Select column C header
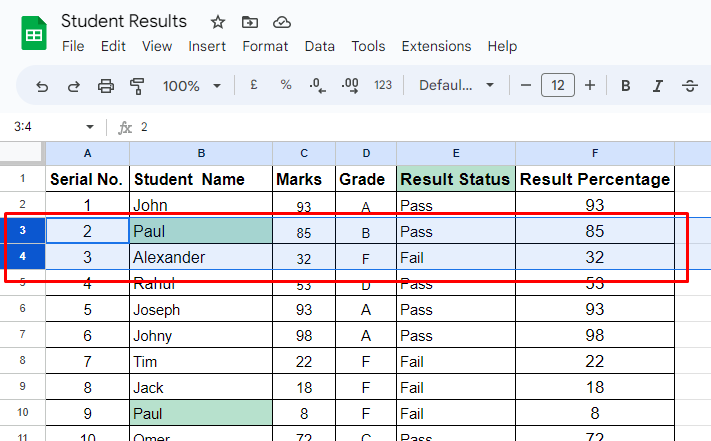 point(304,153)
